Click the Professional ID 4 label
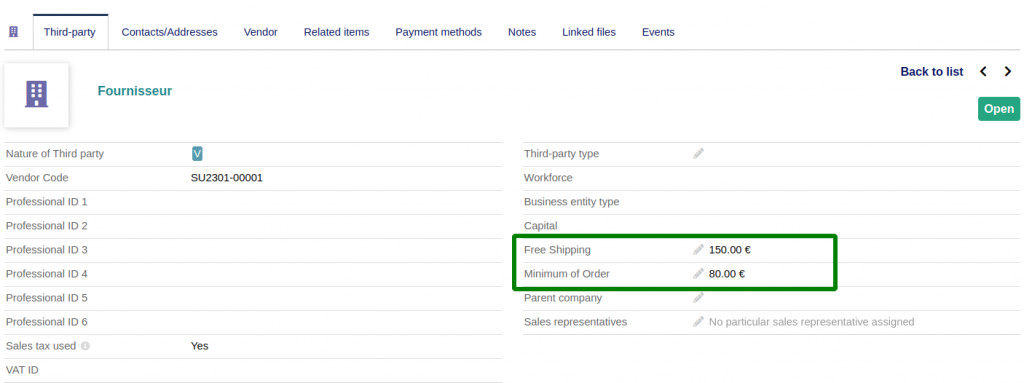This screenshot has width=1024, height=383. click(x=46, y=274)
